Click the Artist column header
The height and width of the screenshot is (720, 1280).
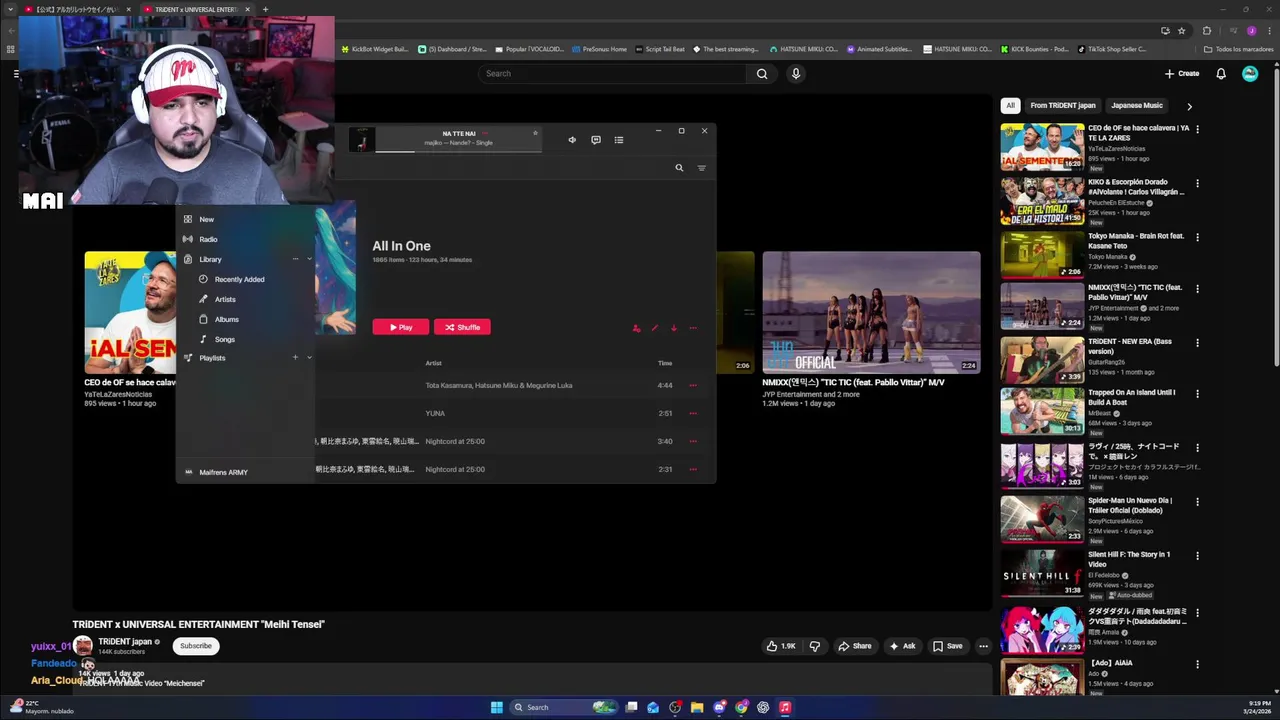433,363
